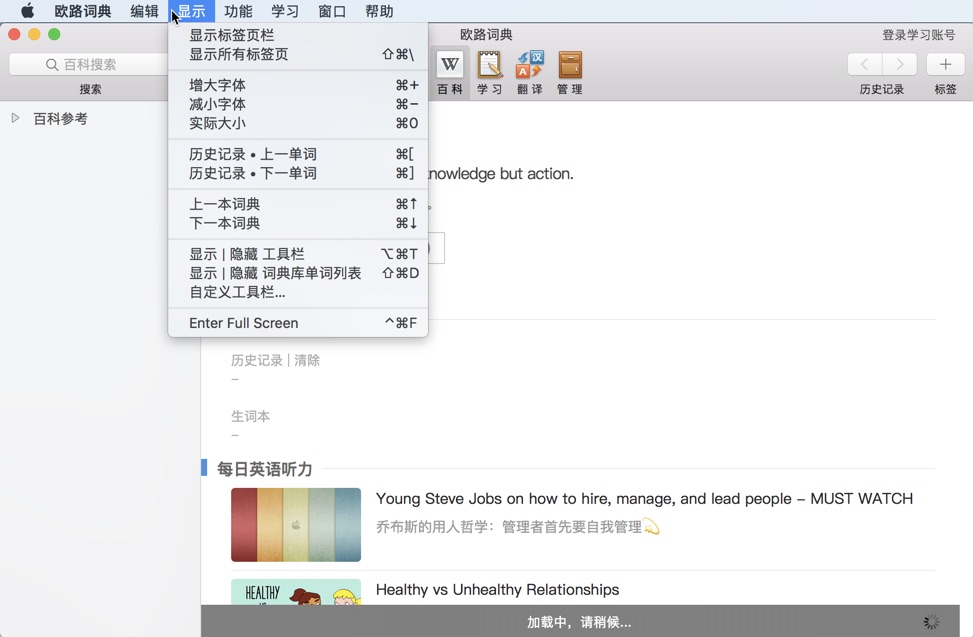Choose 显示所有标签页 menu entry

pyautogui.click(x=298, y=55)
